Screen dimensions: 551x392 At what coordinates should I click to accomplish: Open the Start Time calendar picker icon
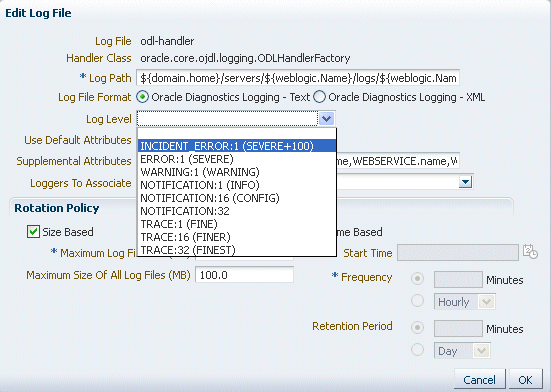point(530,251)
